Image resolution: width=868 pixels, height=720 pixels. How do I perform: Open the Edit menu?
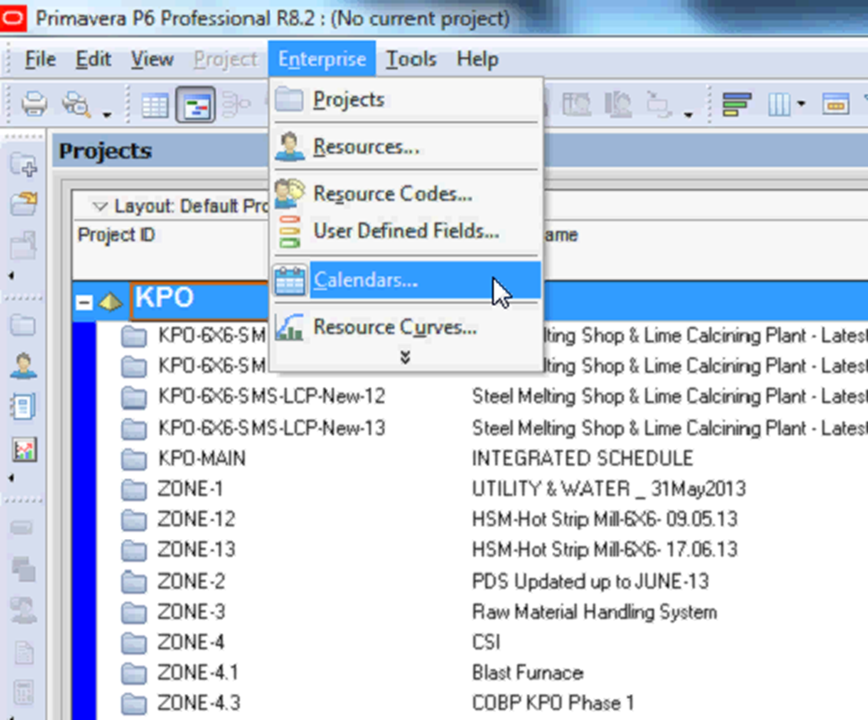[93, 59]
